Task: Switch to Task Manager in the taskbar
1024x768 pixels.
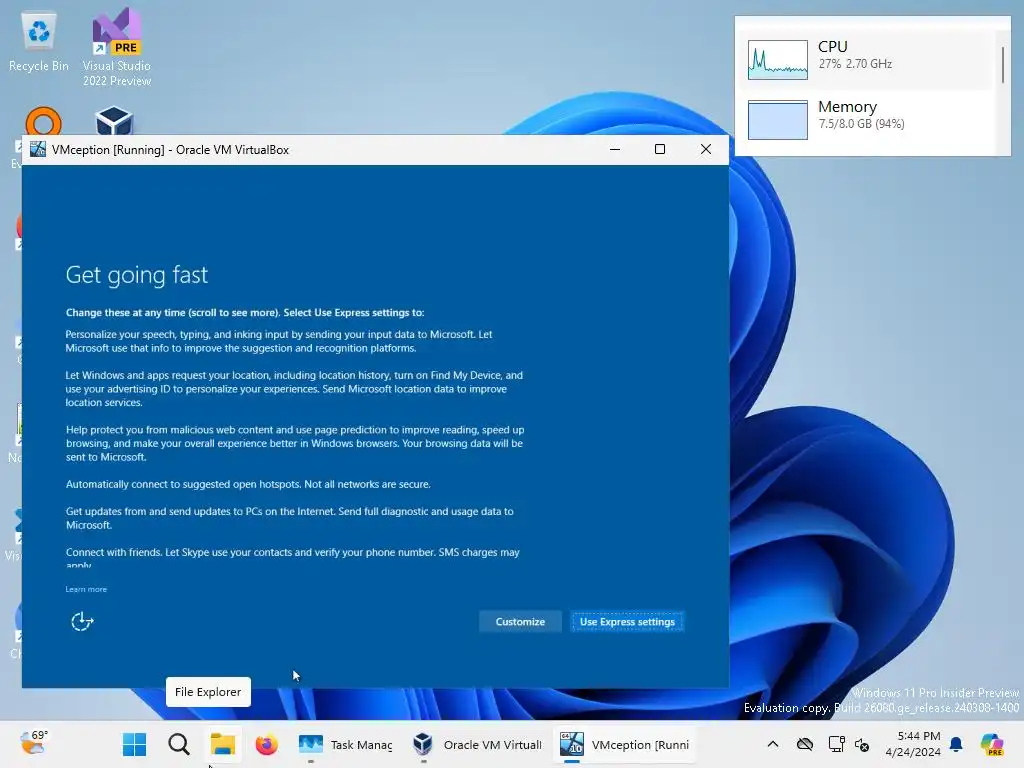Action: coord(345,744)
